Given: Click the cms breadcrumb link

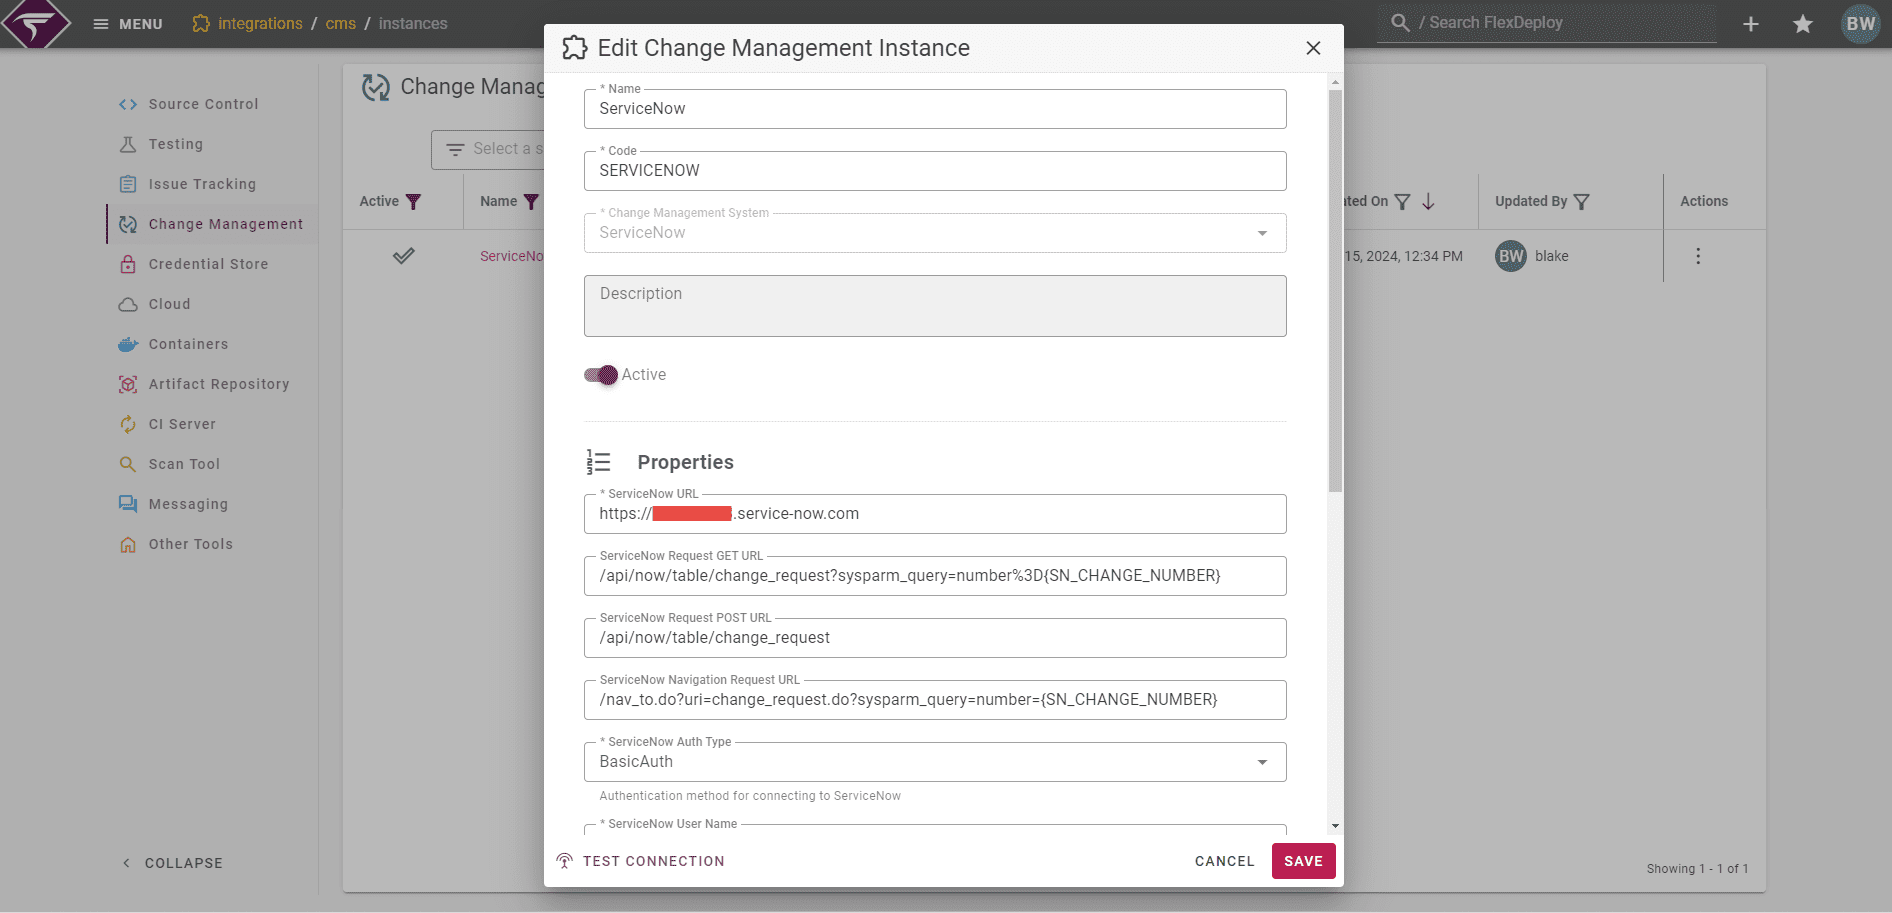Looking at the screenshot, I should pos(341,23).
